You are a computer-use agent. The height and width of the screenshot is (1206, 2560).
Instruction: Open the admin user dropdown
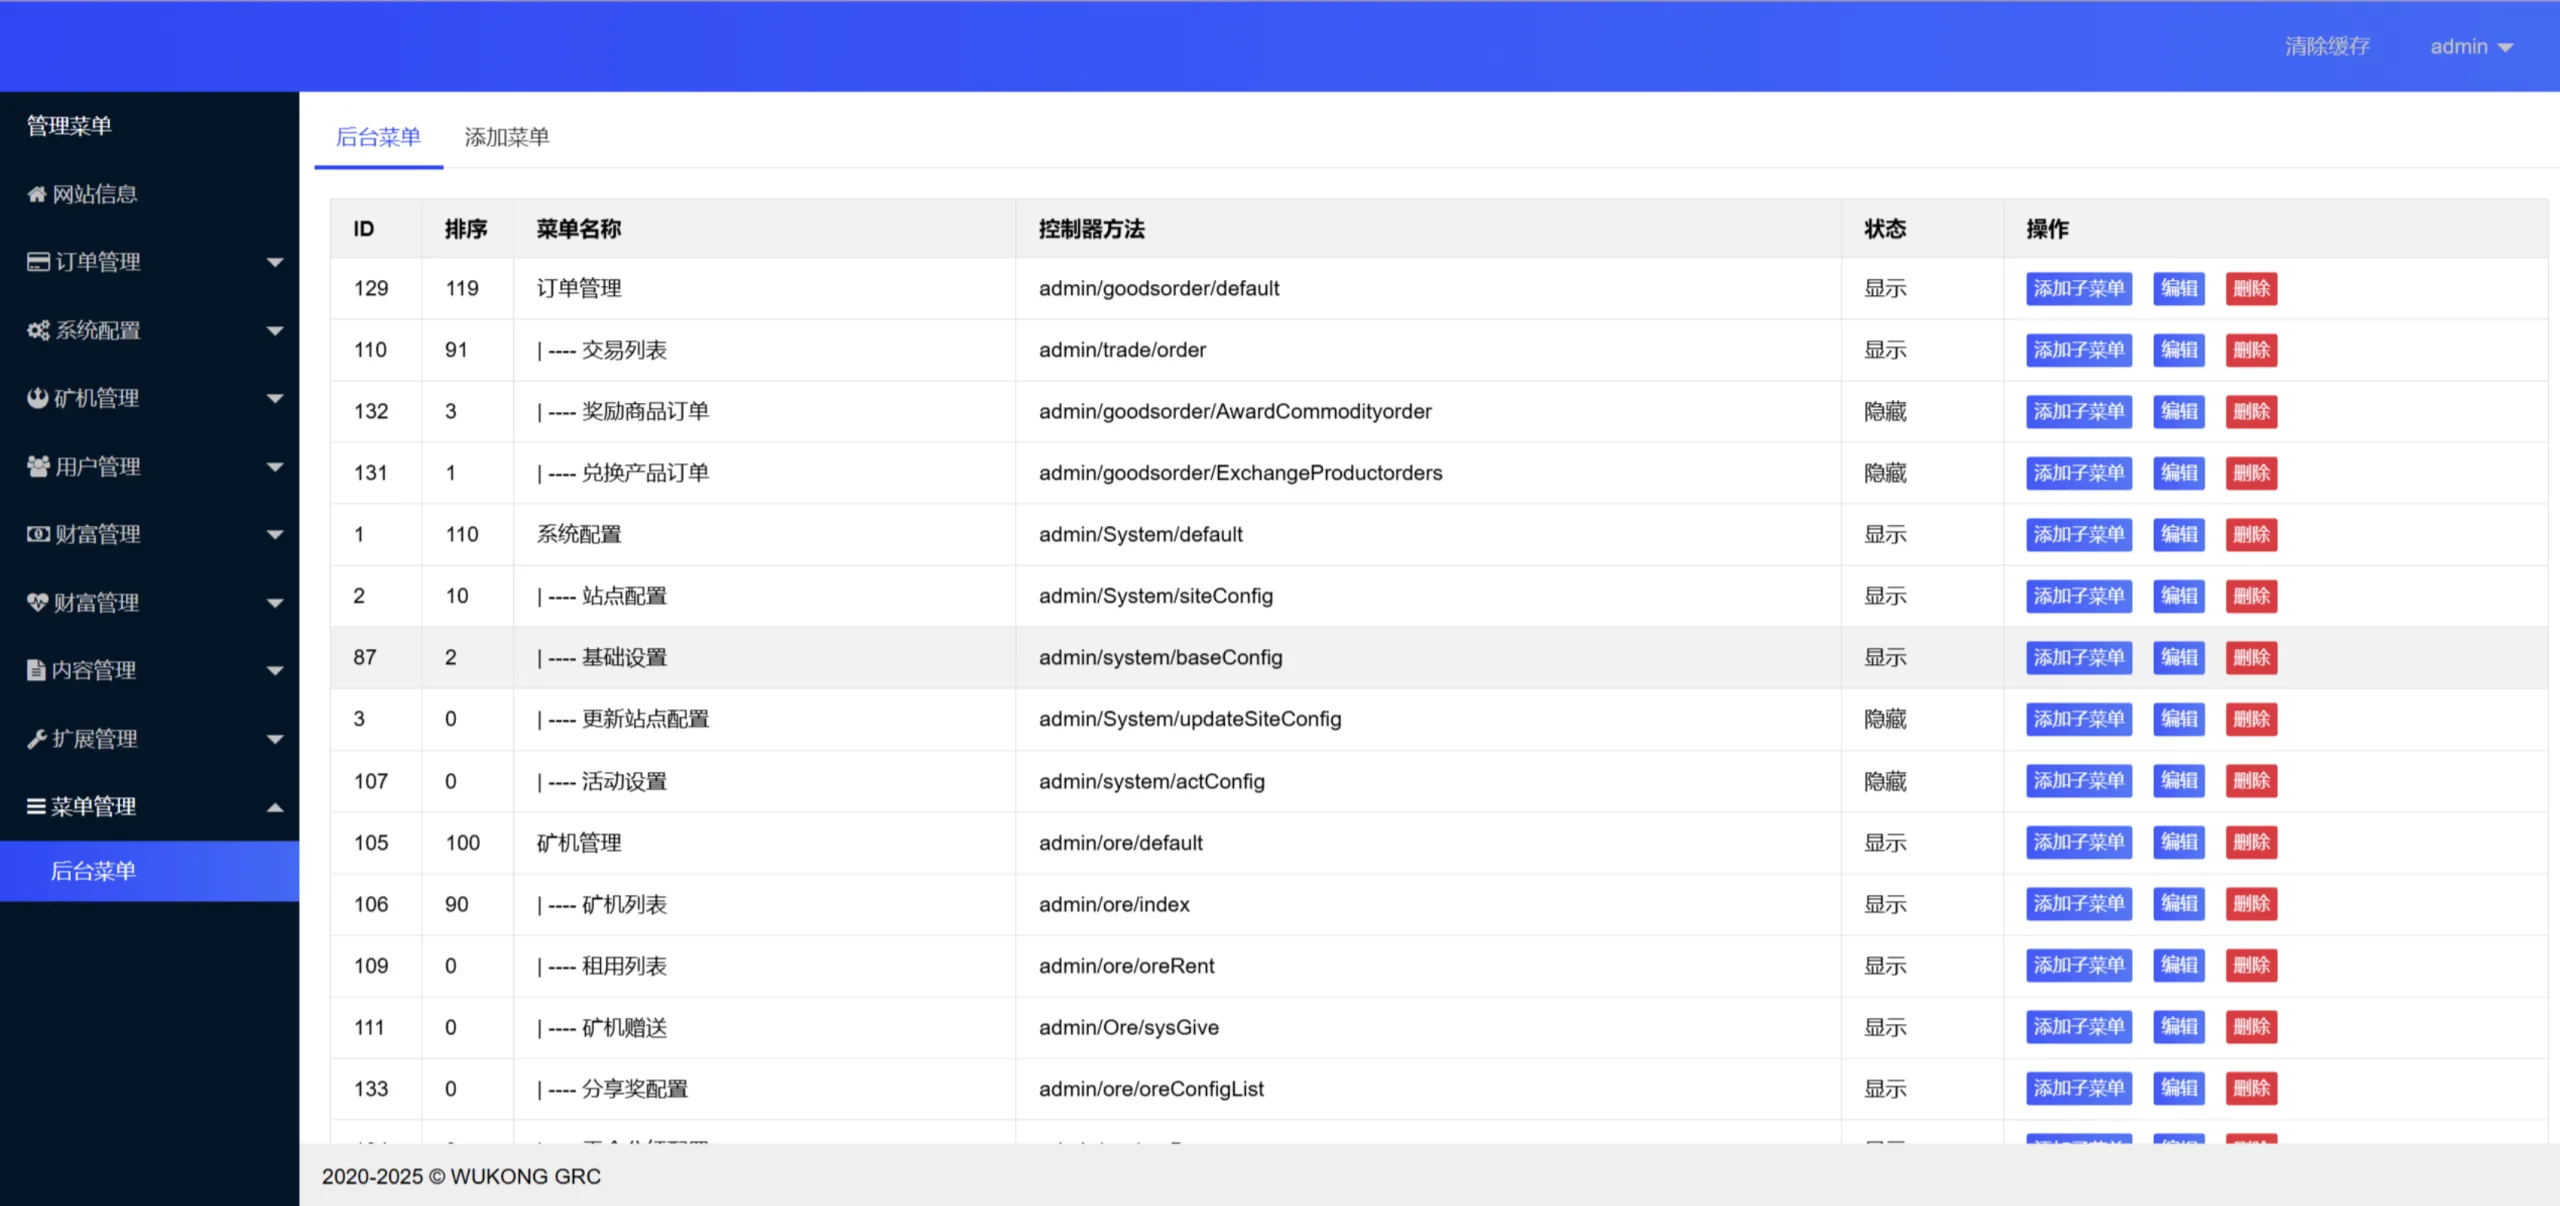[x=2470, y=47]
